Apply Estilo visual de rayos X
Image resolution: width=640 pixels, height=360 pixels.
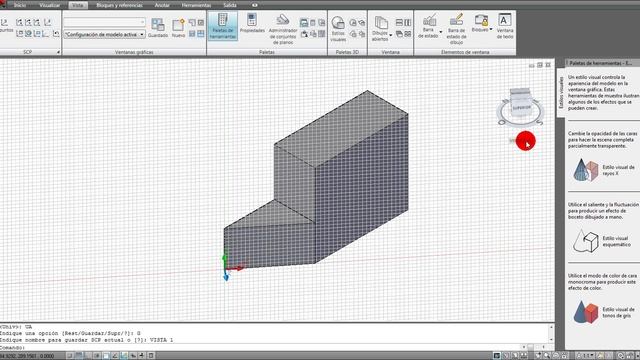tap(603, 170)
